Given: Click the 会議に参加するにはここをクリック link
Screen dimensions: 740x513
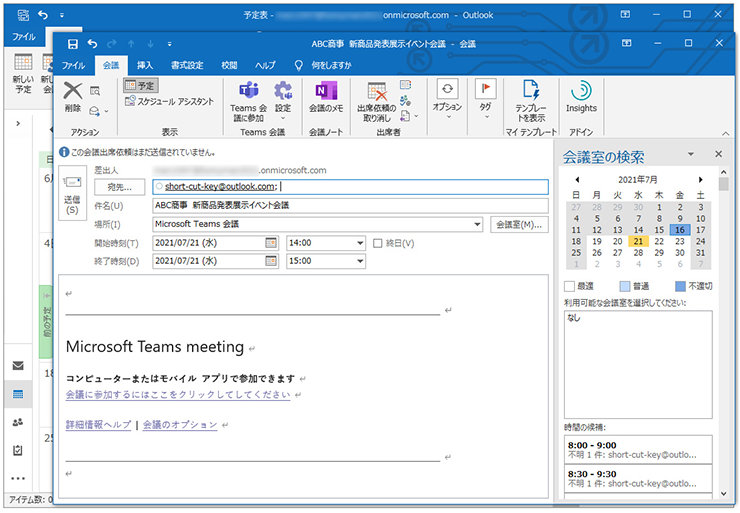Looking at the screenshot, I should click(178, 395).
